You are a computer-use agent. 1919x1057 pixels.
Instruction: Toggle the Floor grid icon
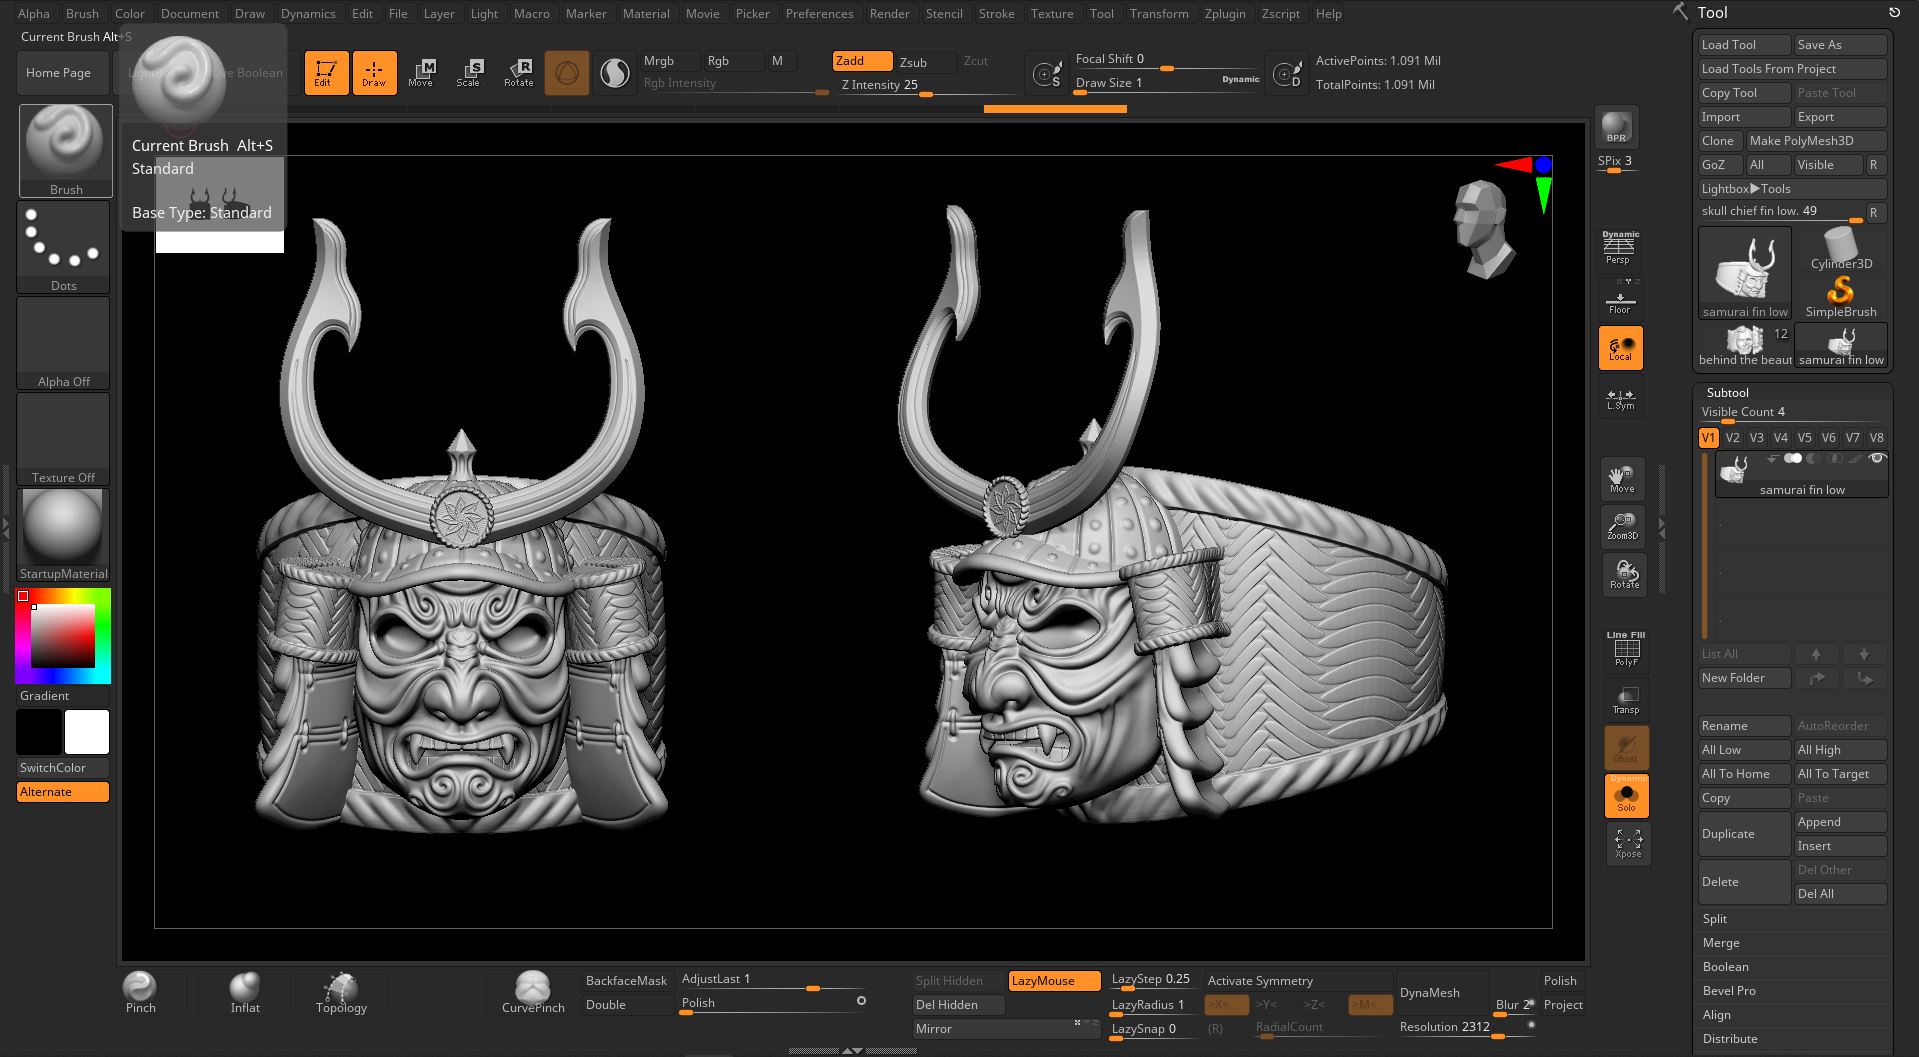pos(1619,300)
